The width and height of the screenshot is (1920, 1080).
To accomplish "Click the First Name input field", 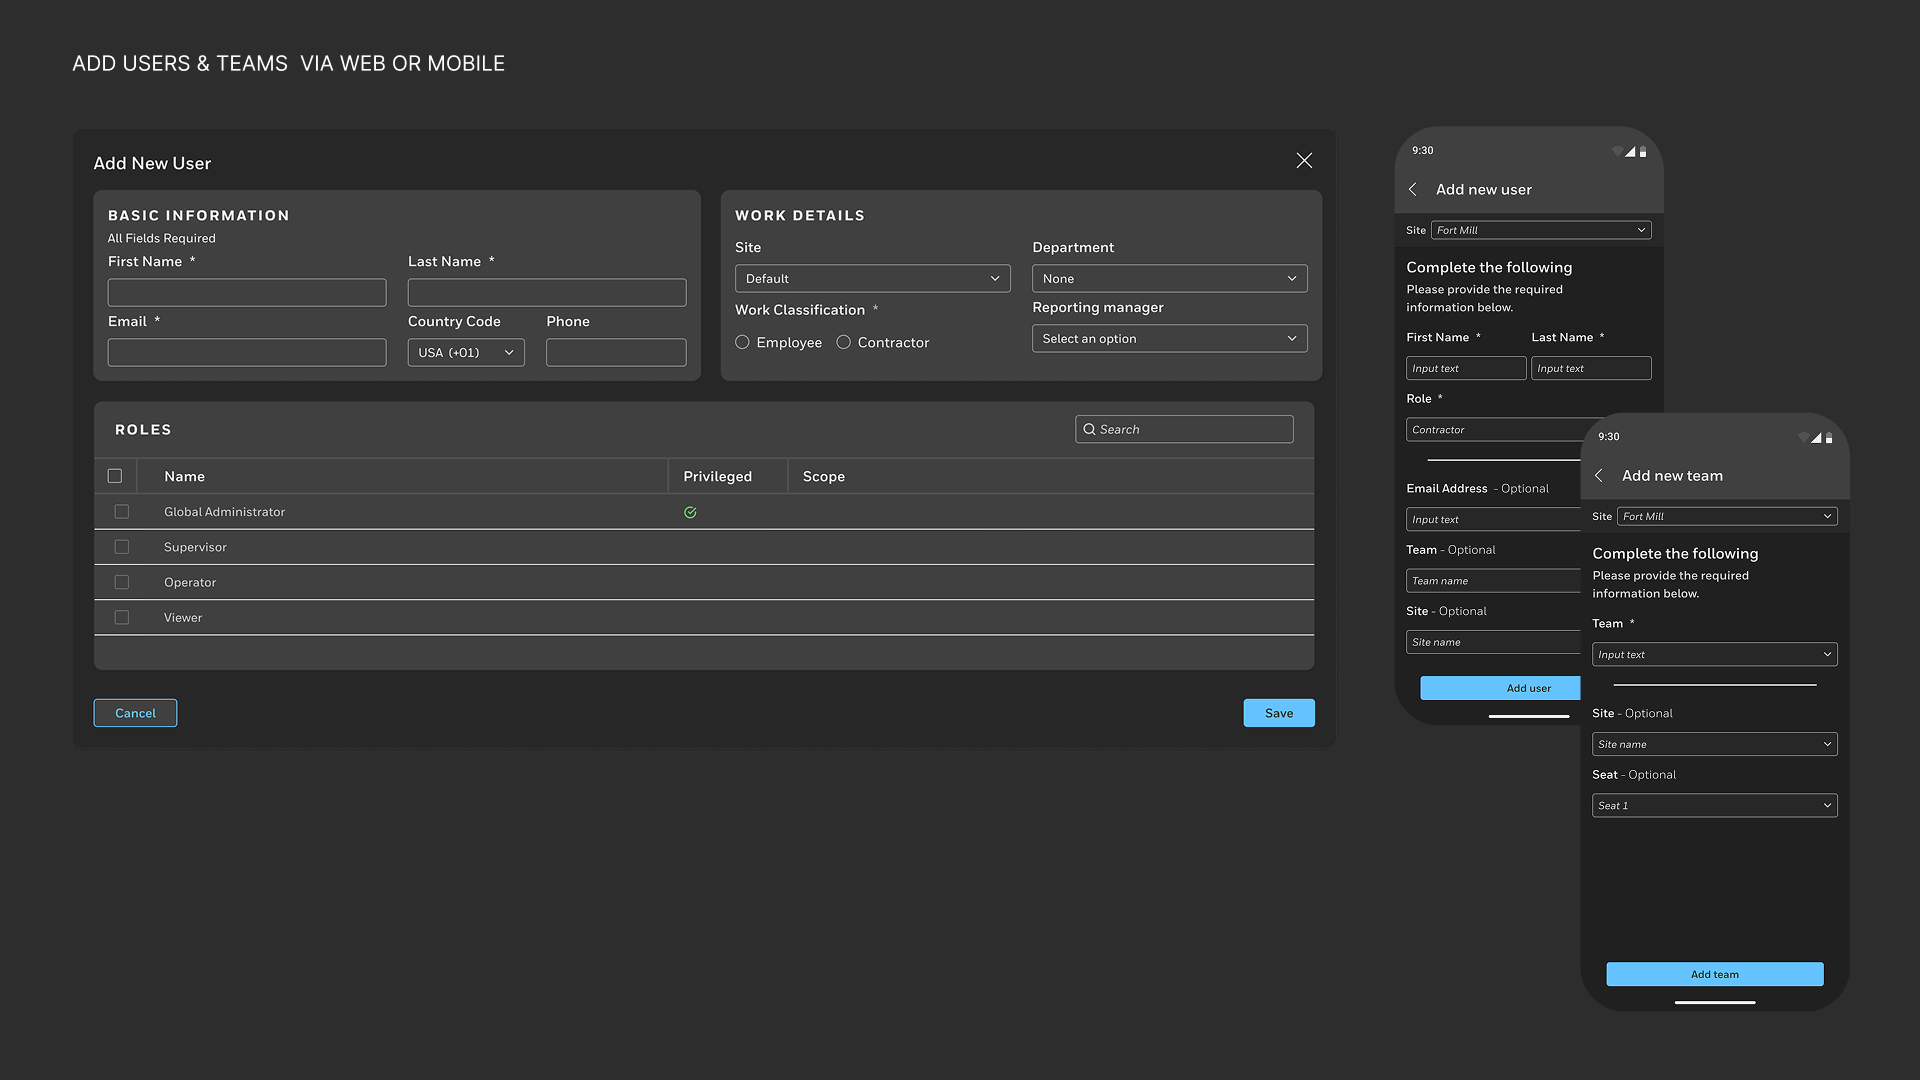I will 247,293.
